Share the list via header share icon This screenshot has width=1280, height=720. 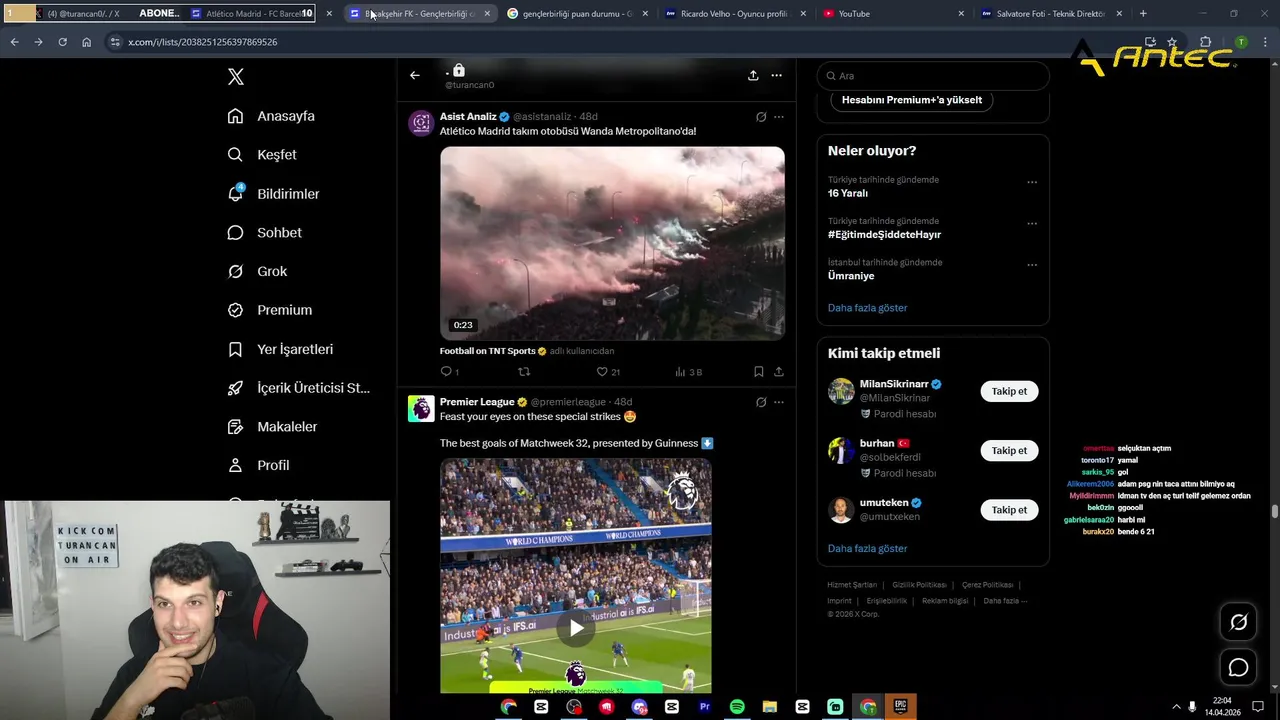coord(753,75)
